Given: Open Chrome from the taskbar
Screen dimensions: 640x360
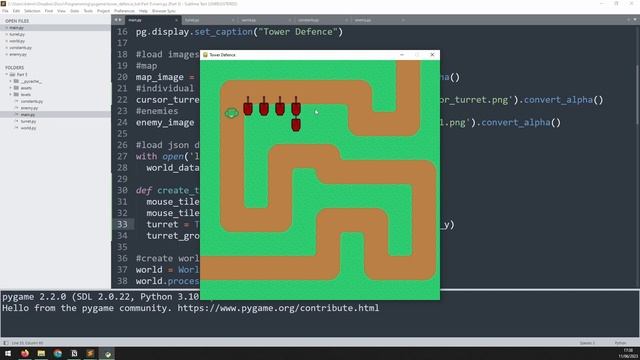Looking at the screenshot, I should 58,353.
